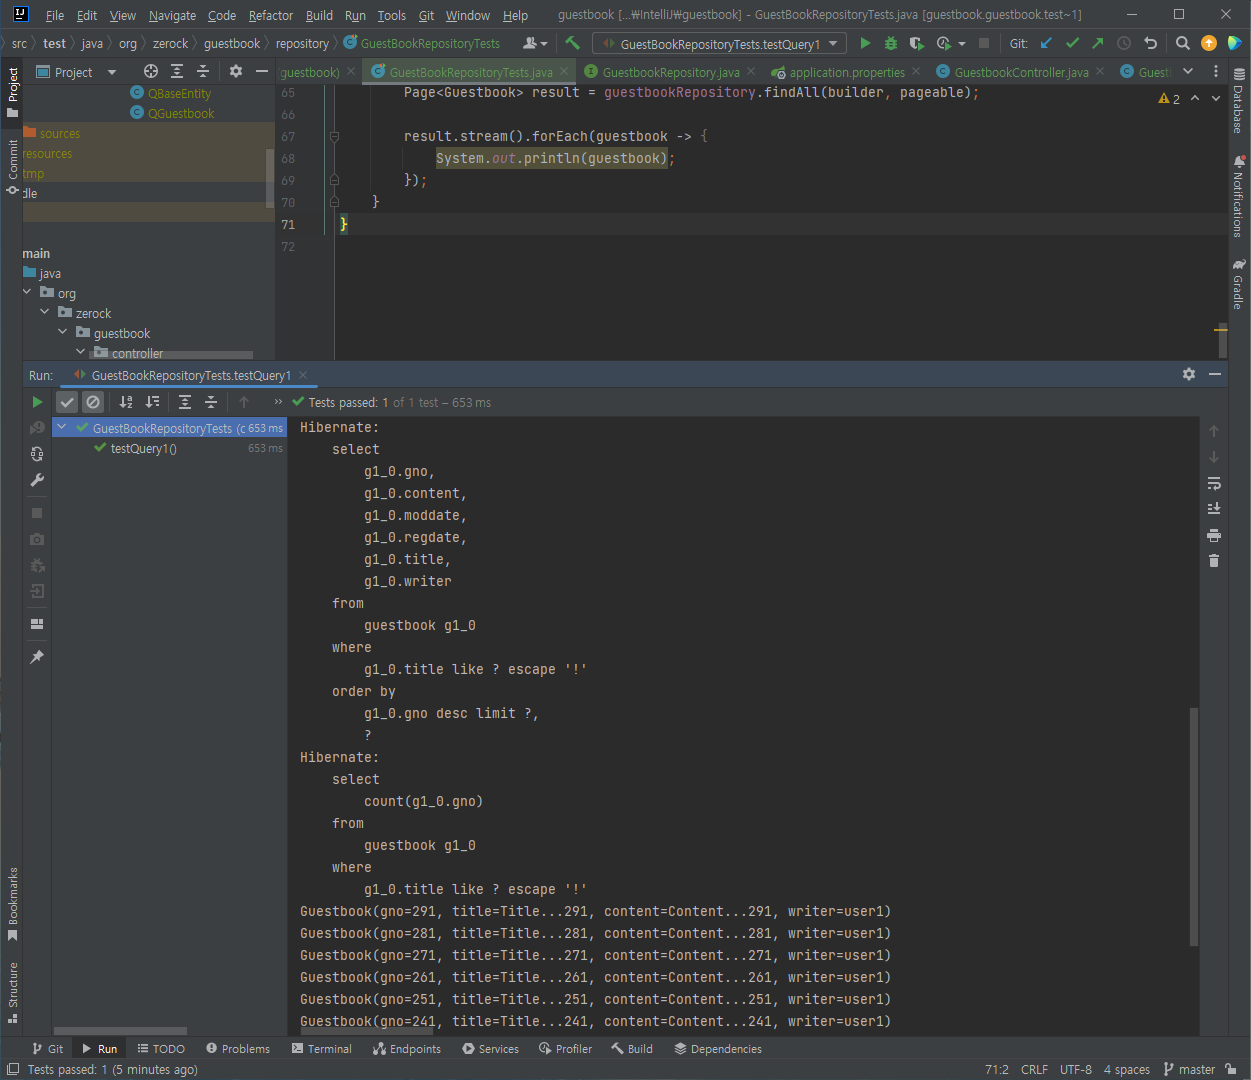Open the Services tool window
Image resolution: width=1251 pixels, height=1080 pixels.
click(490, 1049)
